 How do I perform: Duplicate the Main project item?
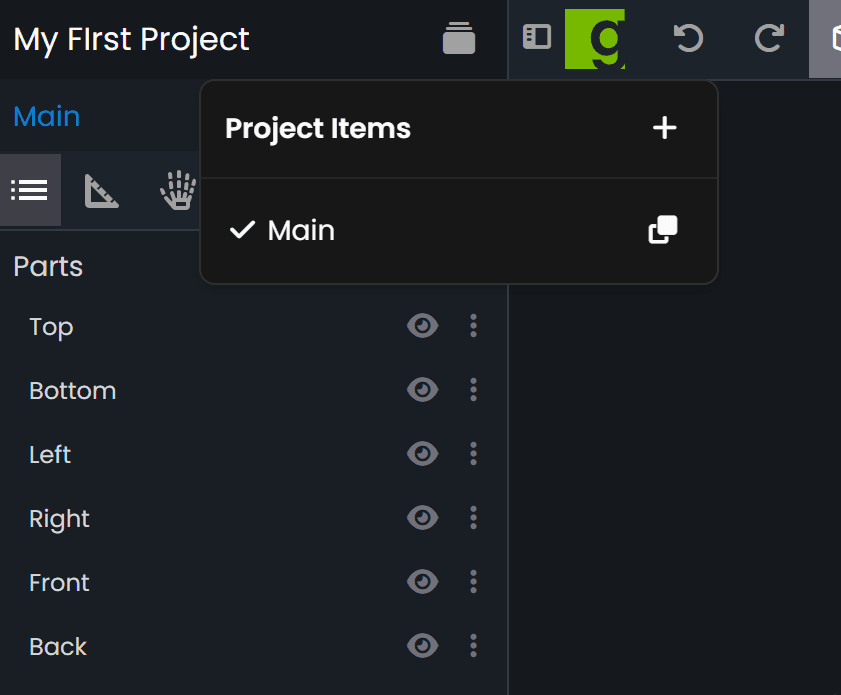click(x=662, y=229)
